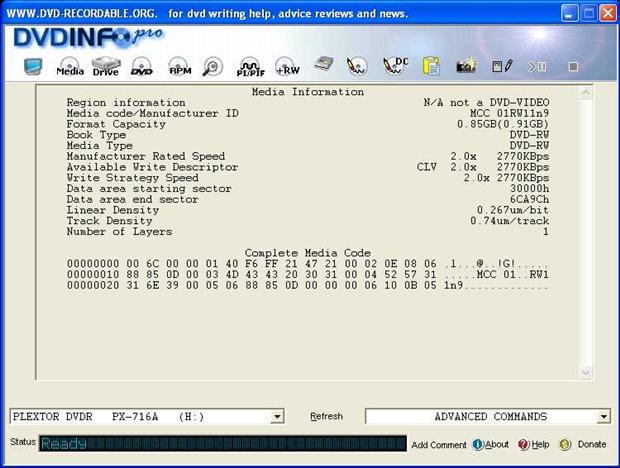Open the Media information tool

tap(70, 66)
